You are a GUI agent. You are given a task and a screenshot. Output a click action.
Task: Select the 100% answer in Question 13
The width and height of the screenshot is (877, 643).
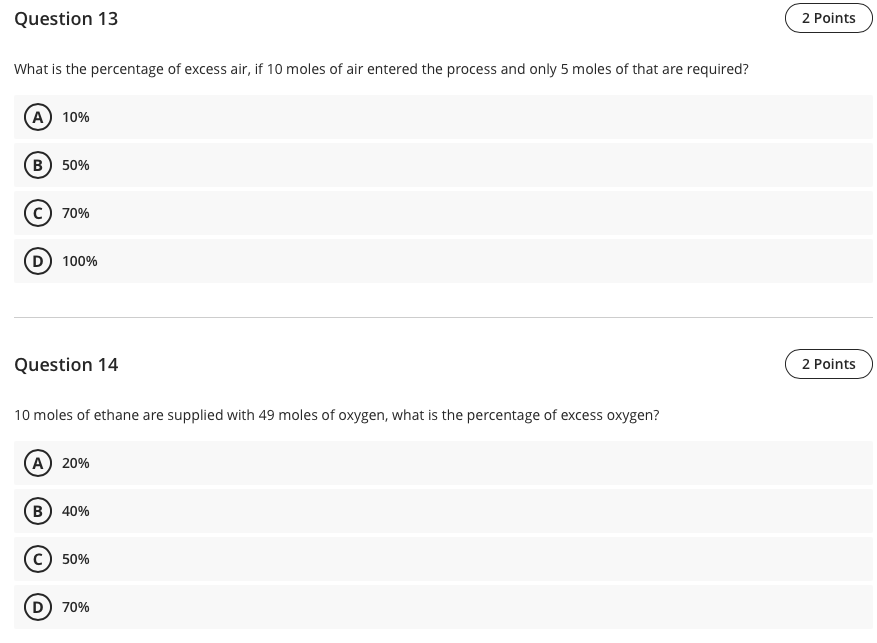pyautogui.click(x=80, y=261)
